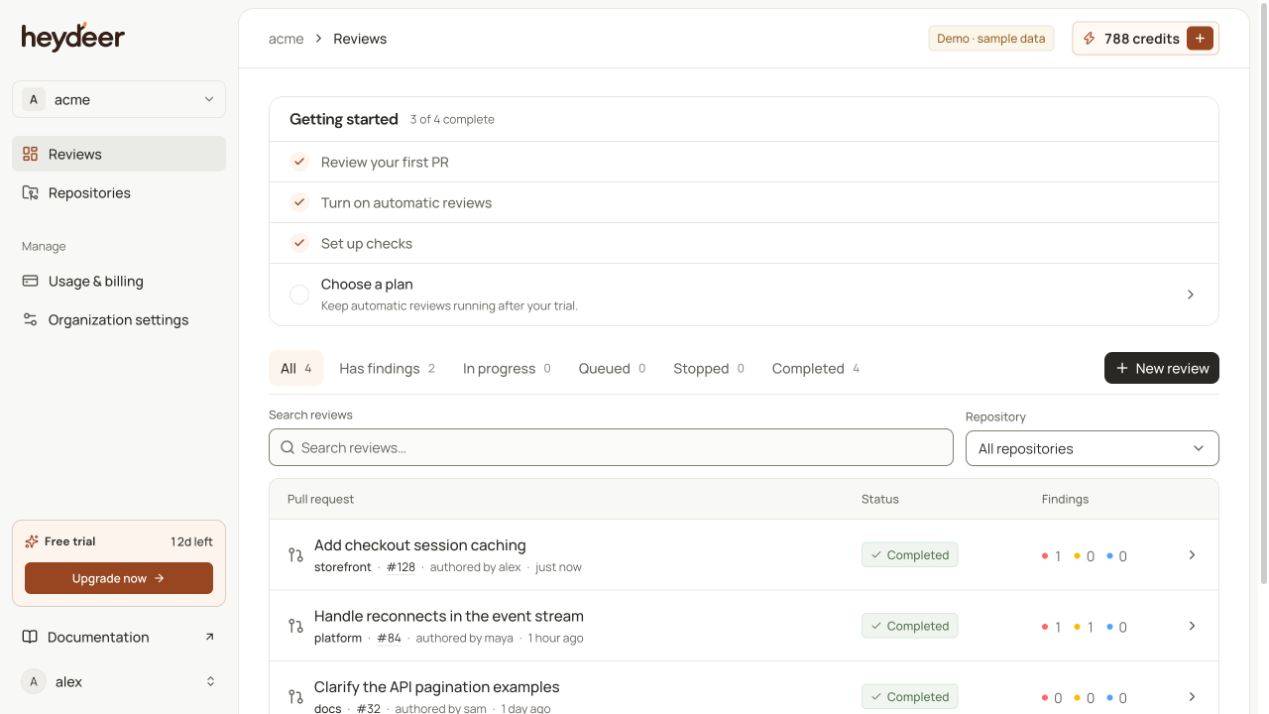Expand the Choose a plan chevron

point(1190,294)
